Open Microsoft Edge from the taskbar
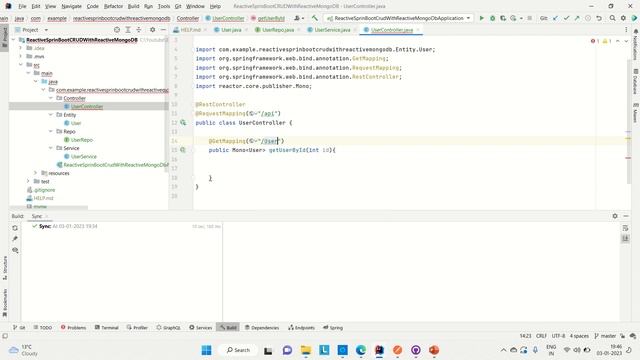 click(x=361, y=350)
